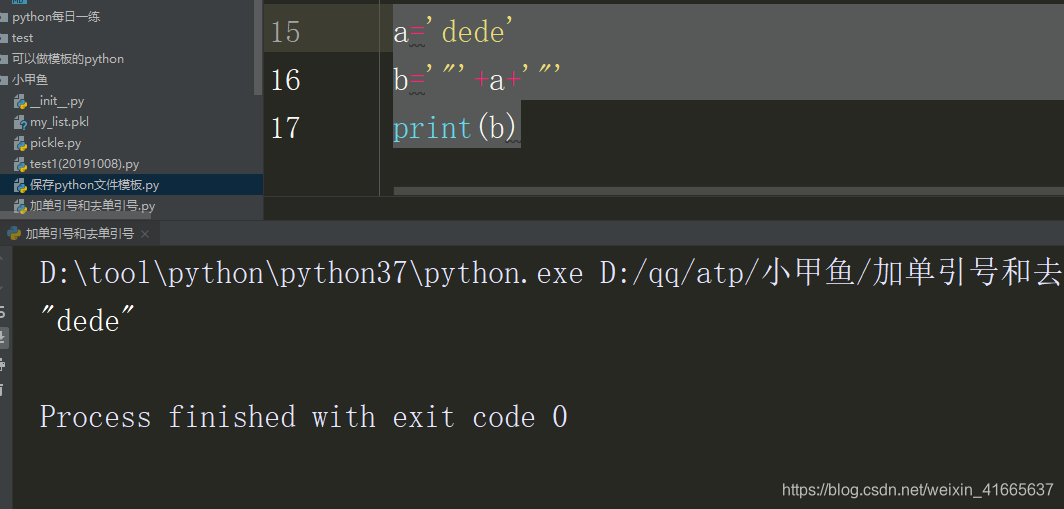Close the 加单引号和去单引号 run tab
This screenshot has height=509, width=1064.
pos(145,234)
